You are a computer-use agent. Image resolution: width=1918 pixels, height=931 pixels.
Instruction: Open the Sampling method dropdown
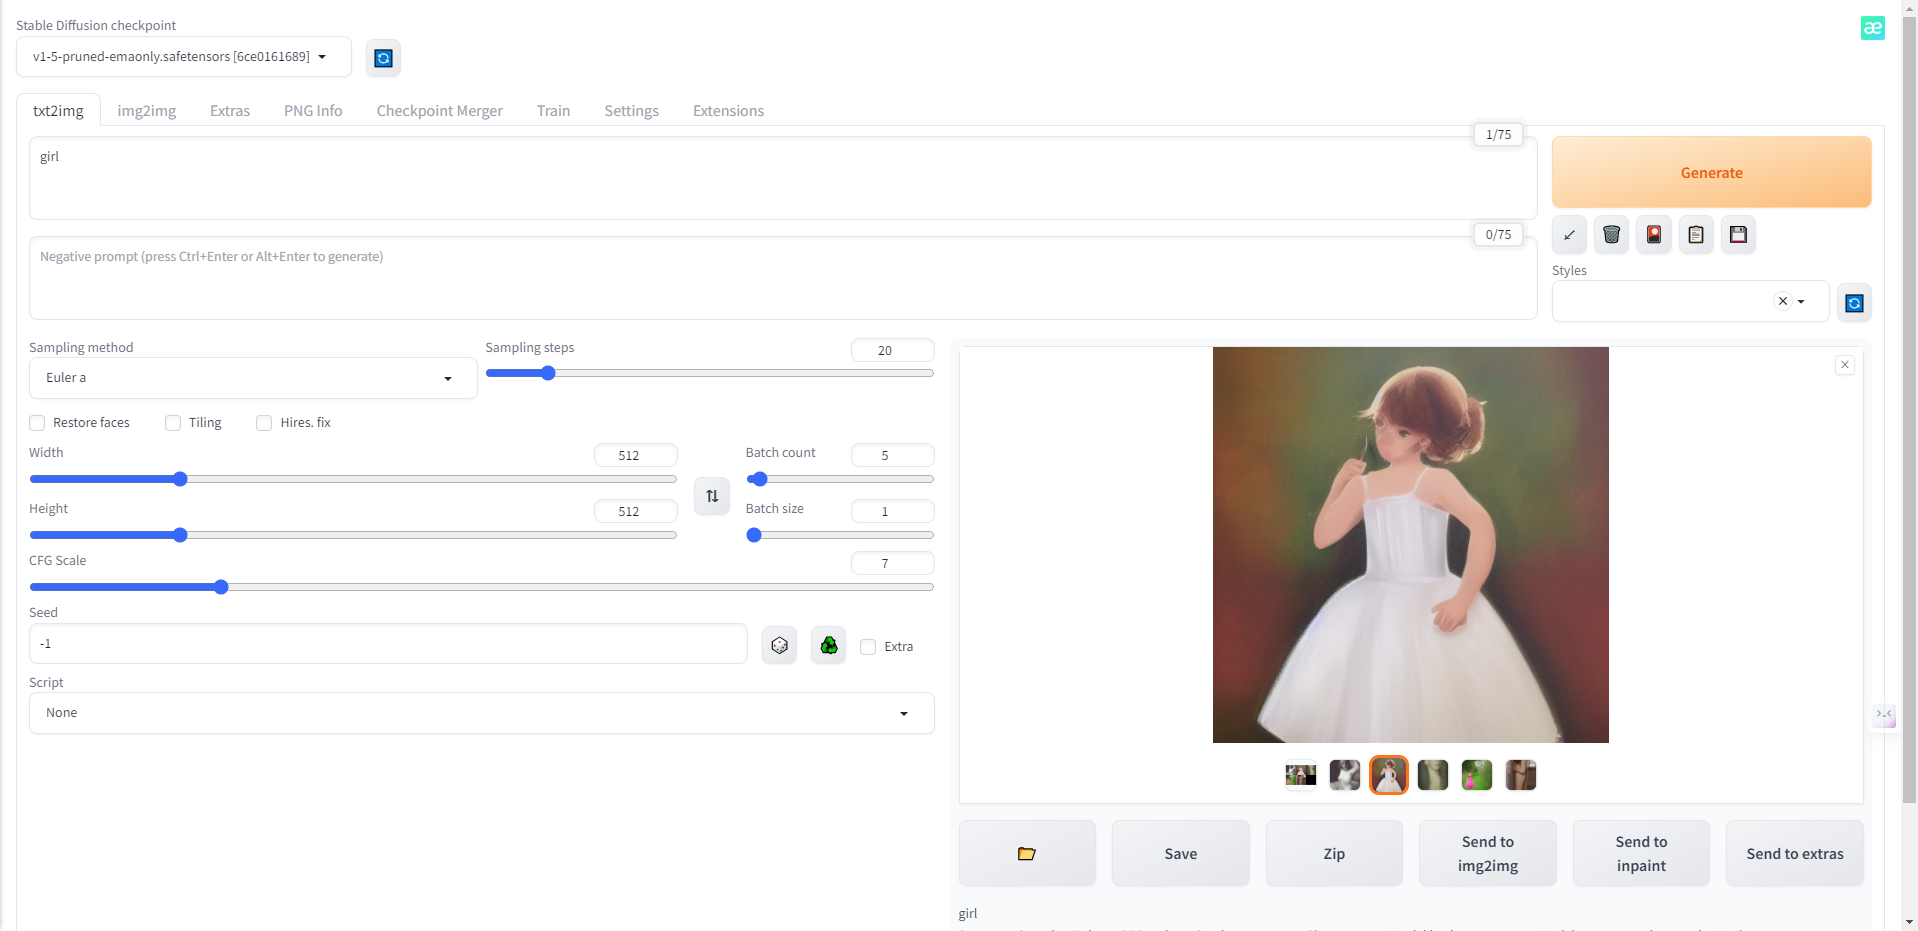pyautogui.click(x=253, y=378)
